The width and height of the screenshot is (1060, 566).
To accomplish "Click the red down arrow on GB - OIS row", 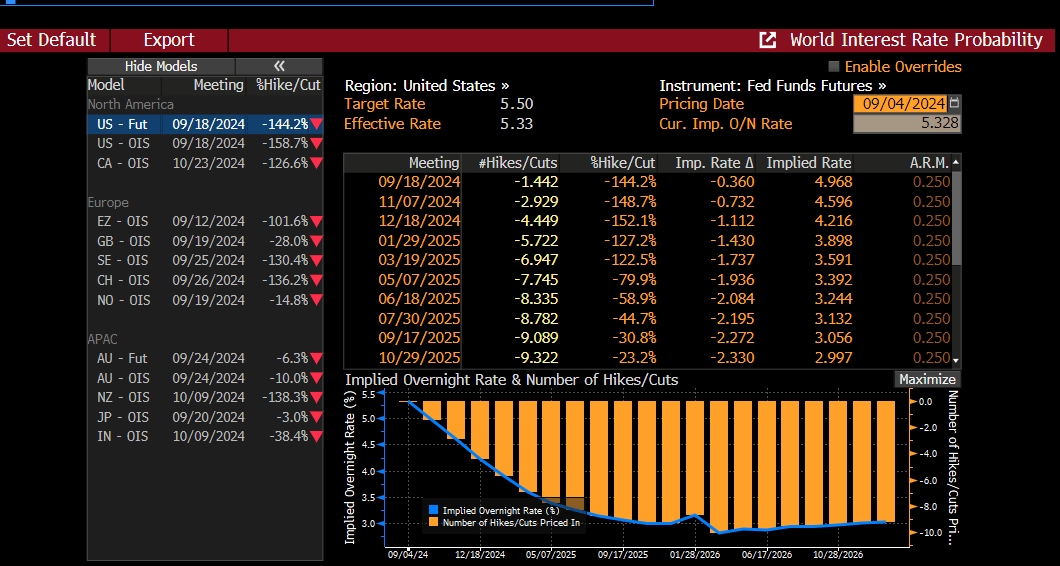I will pyautogui.click(x=316, y=241).
